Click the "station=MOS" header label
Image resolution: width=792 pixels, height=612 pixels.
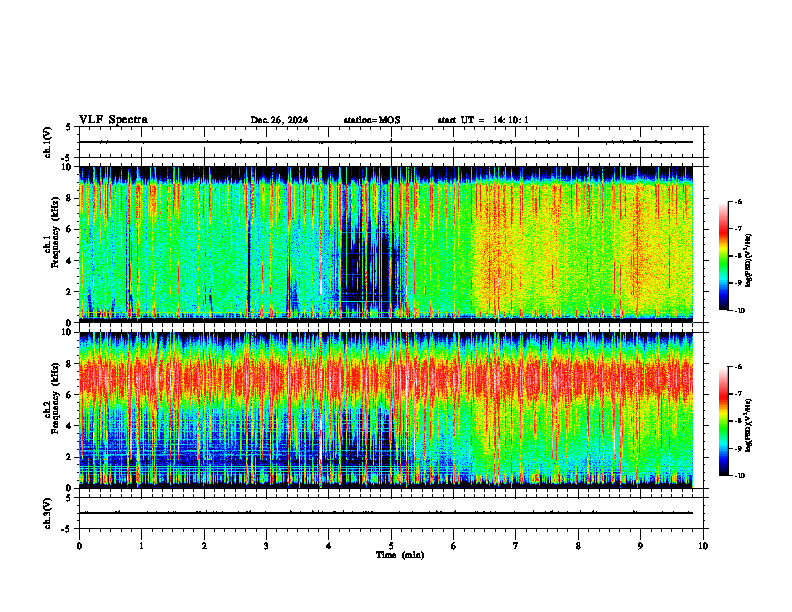[372, 120]
